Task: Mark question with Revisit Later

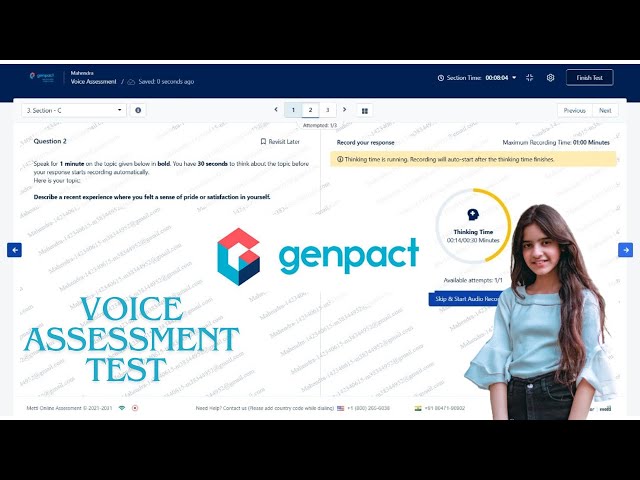Action: (280, 142)
